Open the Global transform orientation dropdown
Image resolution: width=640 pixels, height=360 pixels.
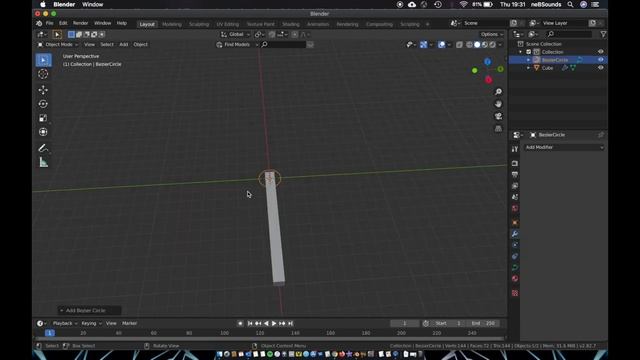(236, 35)
